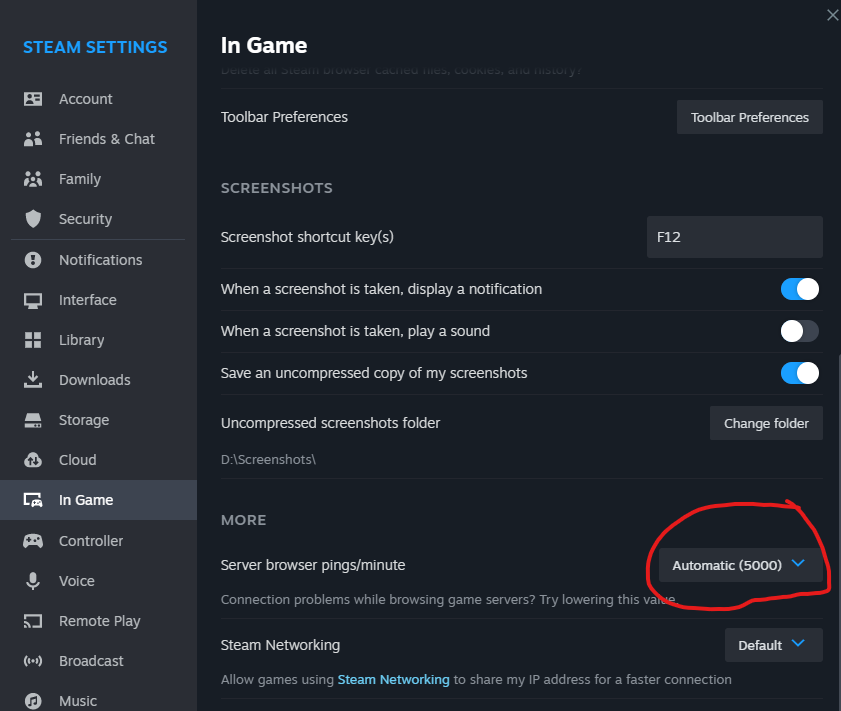Open Notifications settings page
Viewport: 841px width, 711px height.
(x=99, y=260)
